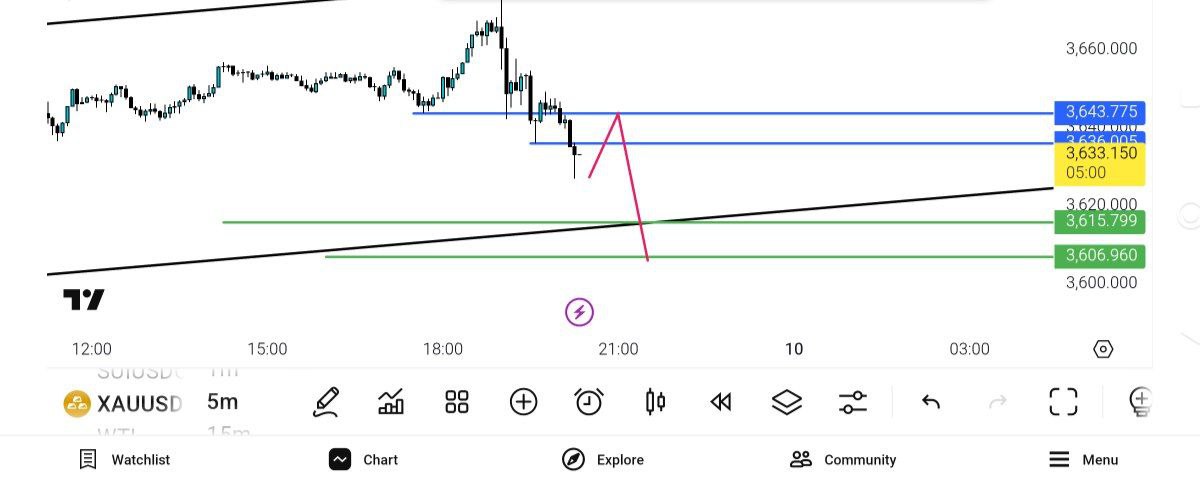Open chart settings sliders icon
This screenshot has width=1200, height=484.
click(853, 402)
